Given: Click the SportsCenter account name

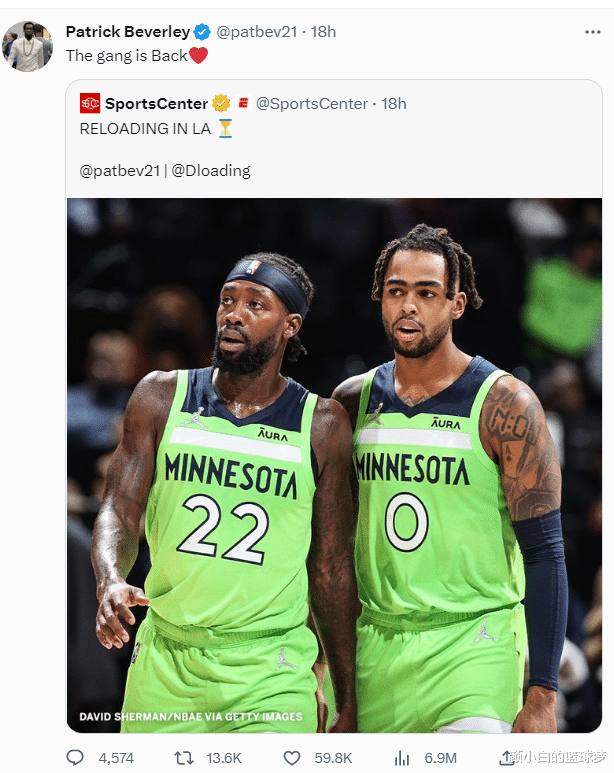Looking at the screenshot, I should (156, 104).
